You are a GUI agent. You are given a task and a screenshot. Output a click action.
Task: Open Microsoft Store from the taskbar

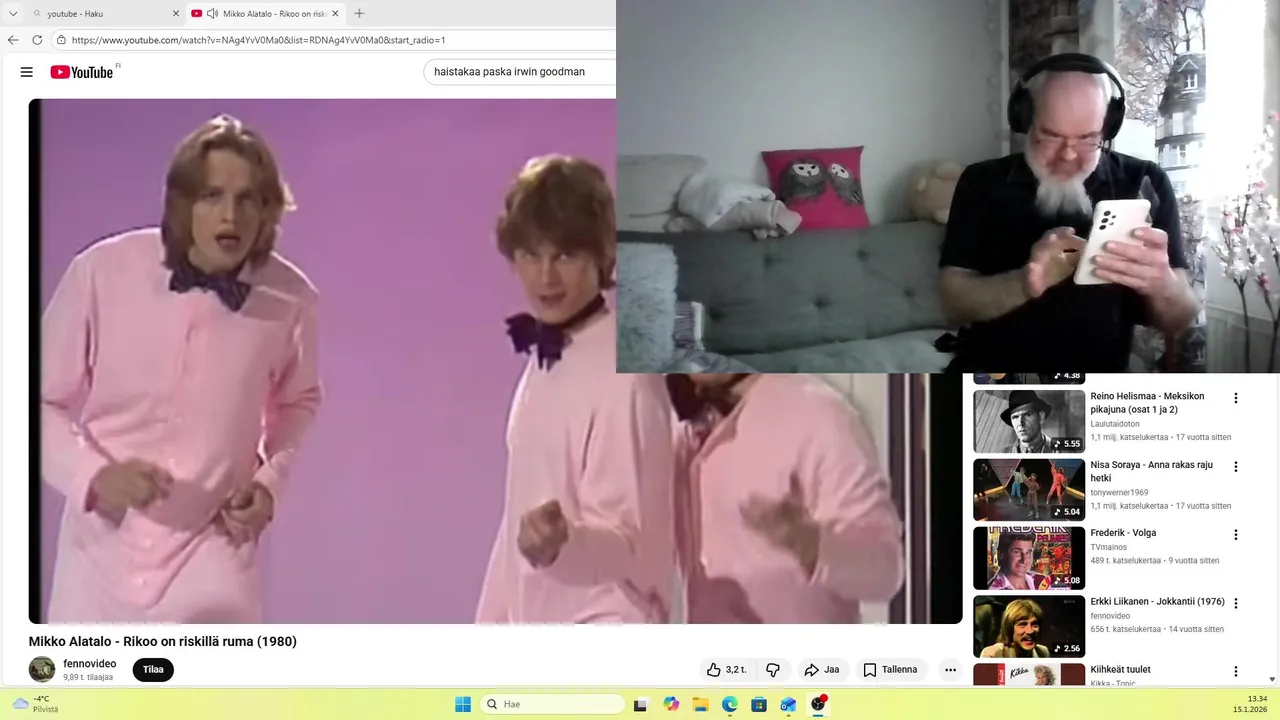click(x=759, y=704)
